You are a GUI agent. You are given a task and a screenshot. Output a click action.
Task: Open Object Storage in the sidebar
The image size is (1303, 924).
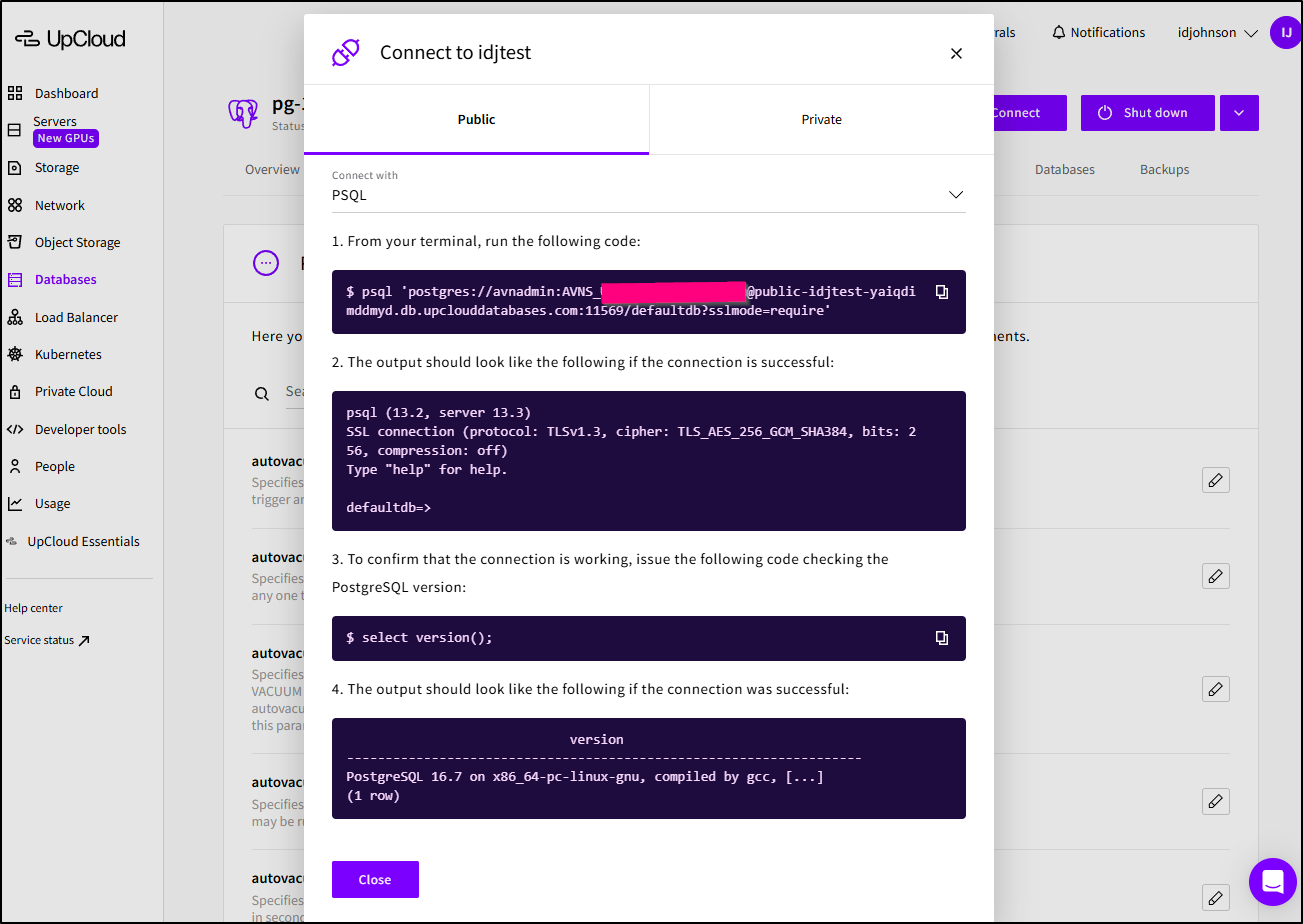pos(77,242)
